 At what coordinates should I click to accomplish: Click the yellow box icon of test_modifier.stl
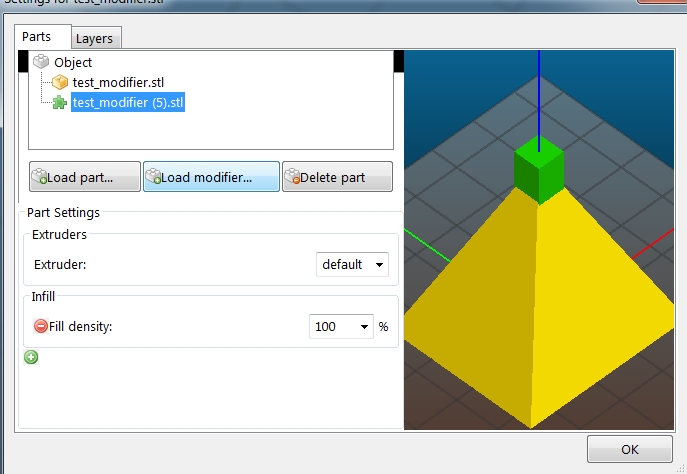tap(60, 82)
